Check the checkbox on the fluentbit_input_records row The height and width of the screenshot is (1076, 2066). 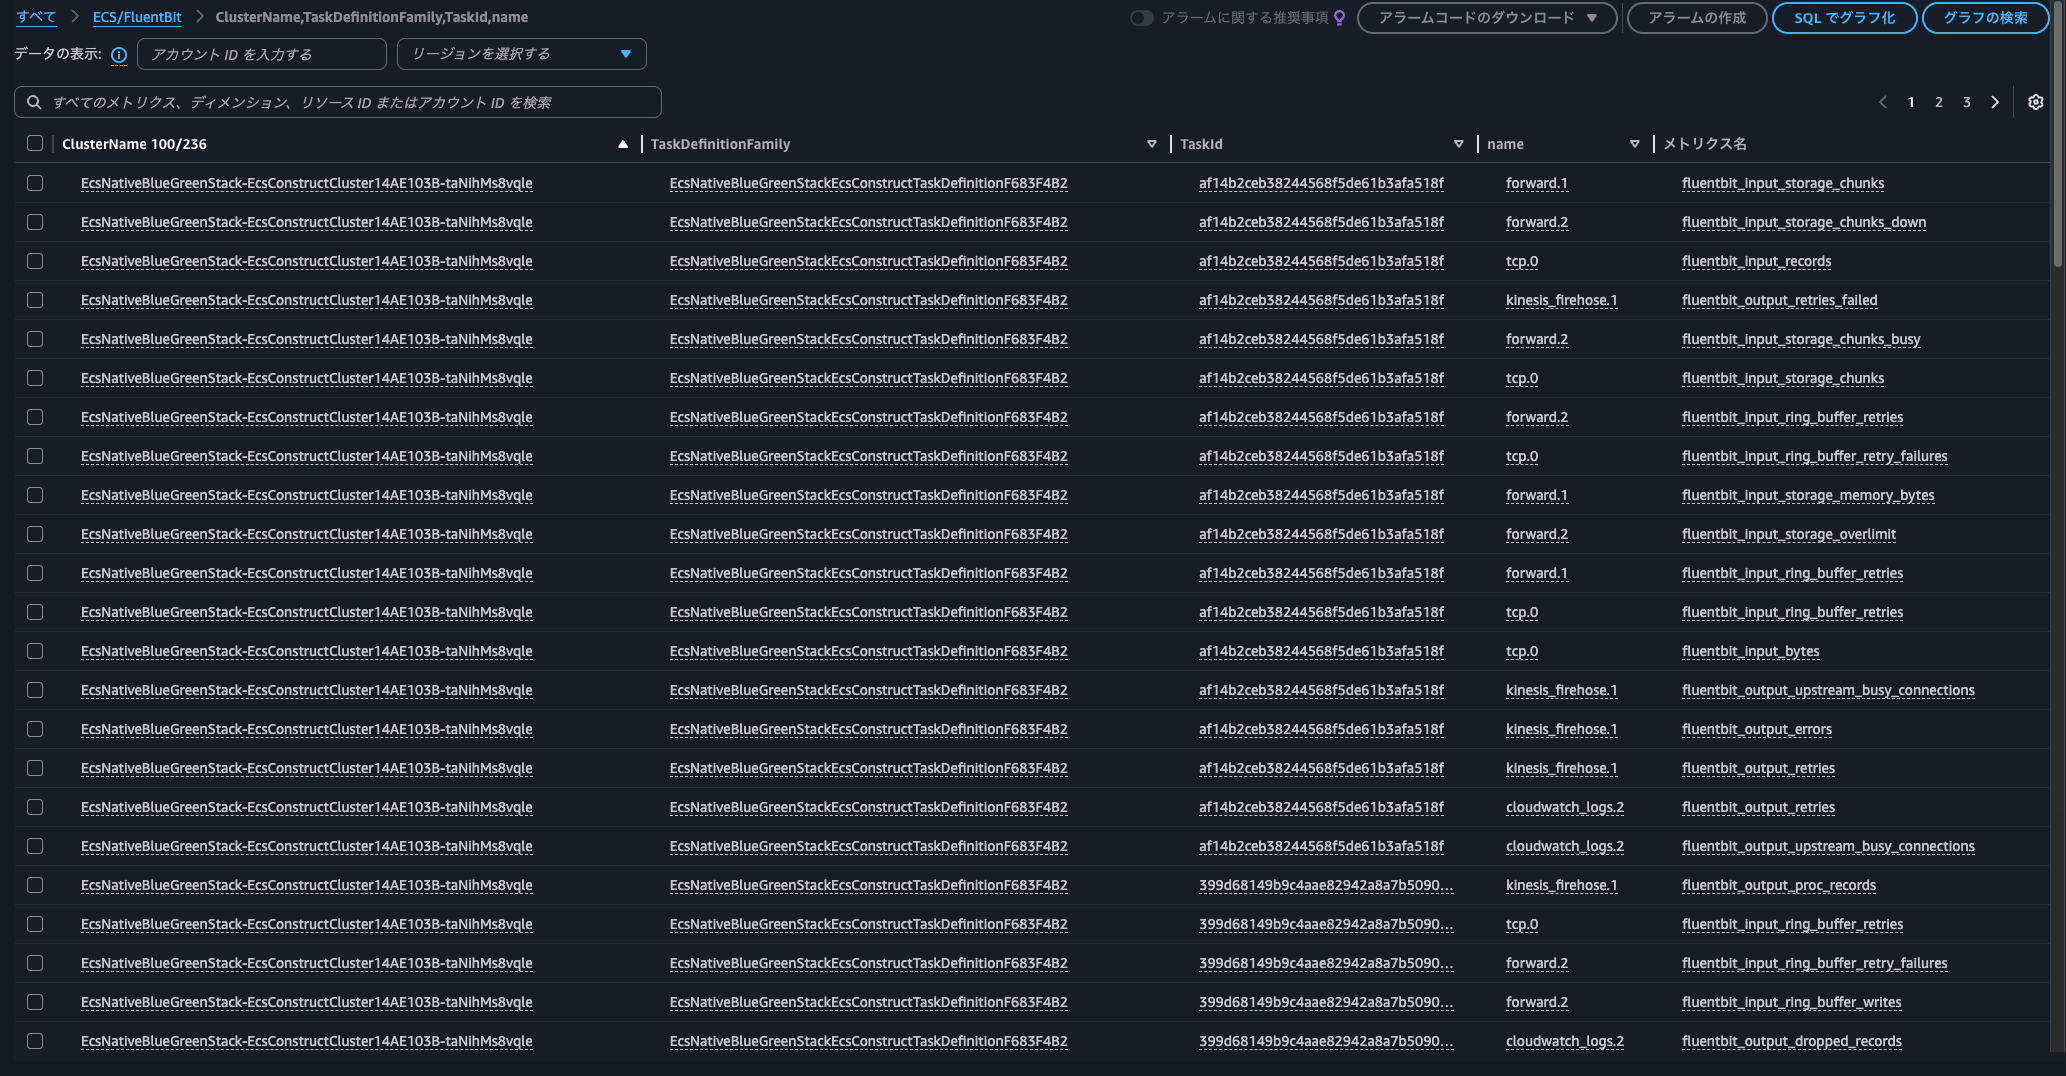coord(35,261)
